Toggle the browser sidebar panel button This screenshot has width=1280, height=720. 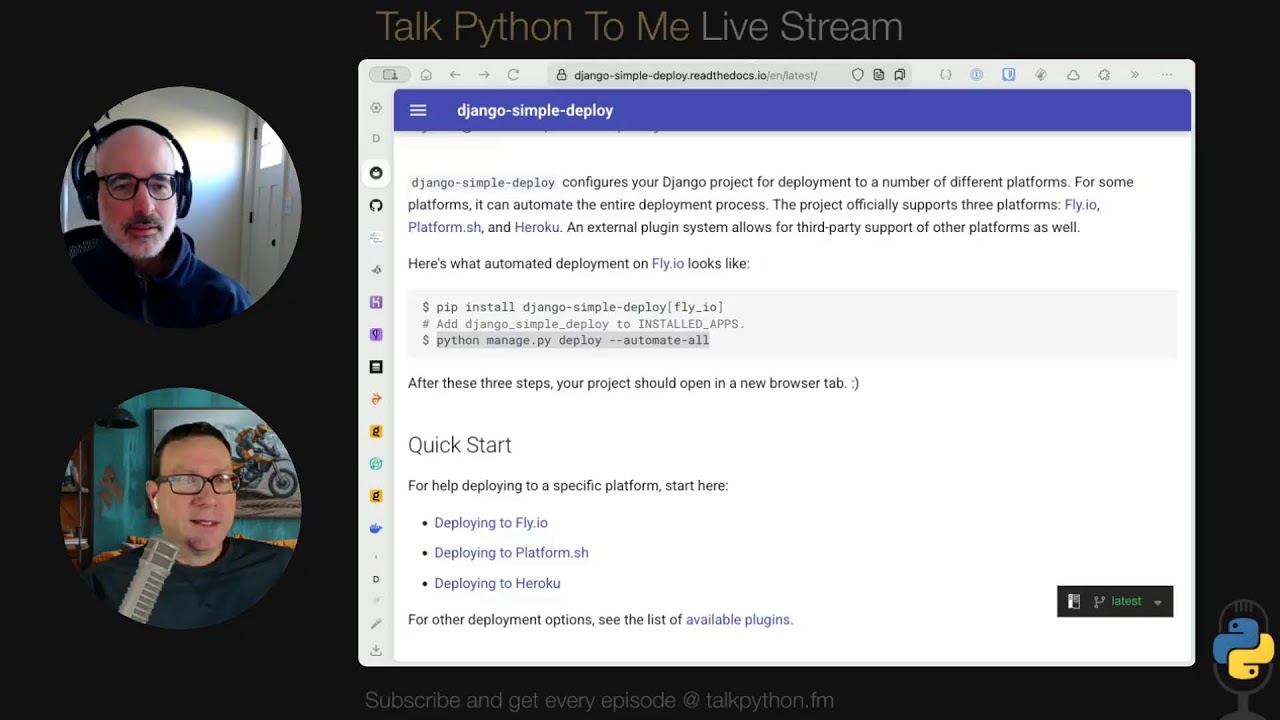click(x=390, y=75)
